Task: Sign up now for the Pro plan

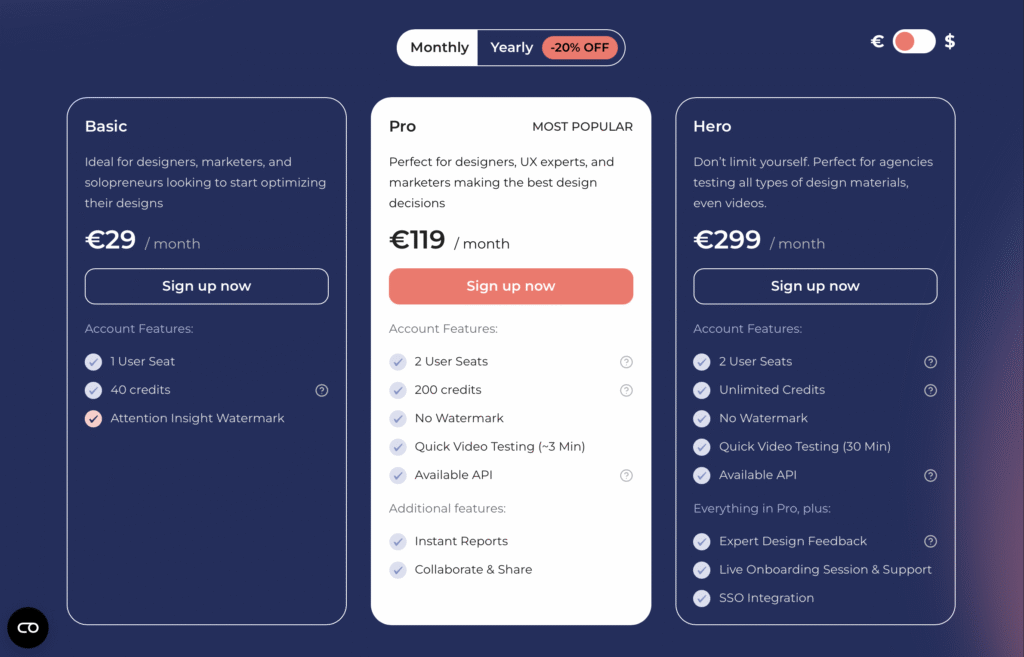Action: click(511, 286)
